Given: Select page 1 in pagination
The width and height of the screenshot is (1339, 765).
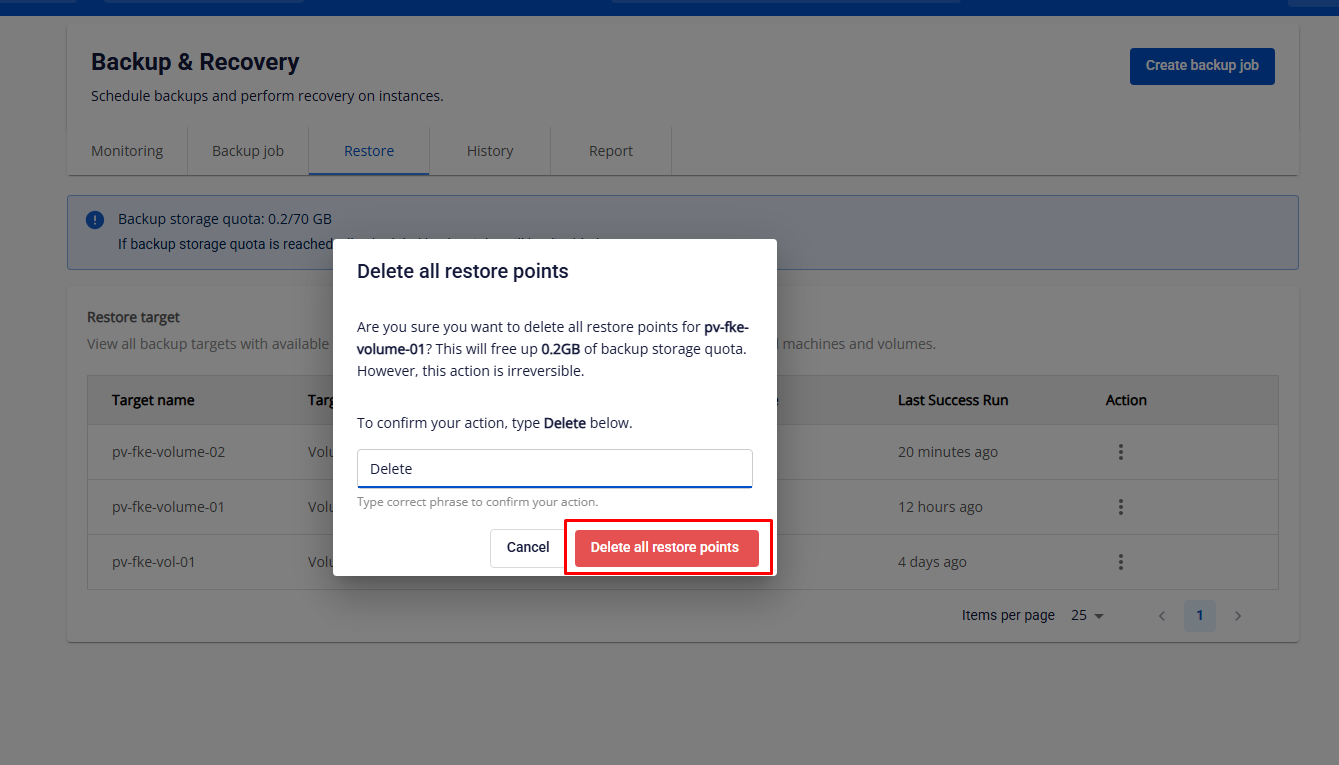Looking at the screenshot, I should (x=1200, y=616).
